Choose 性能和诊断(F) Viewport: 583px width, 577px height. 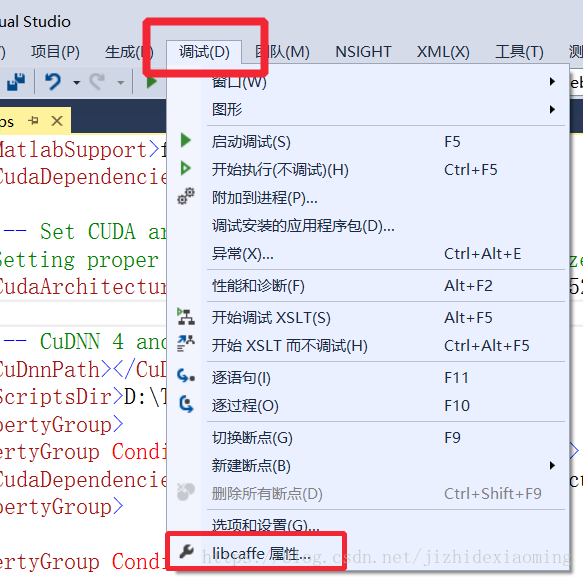[368, 286]
